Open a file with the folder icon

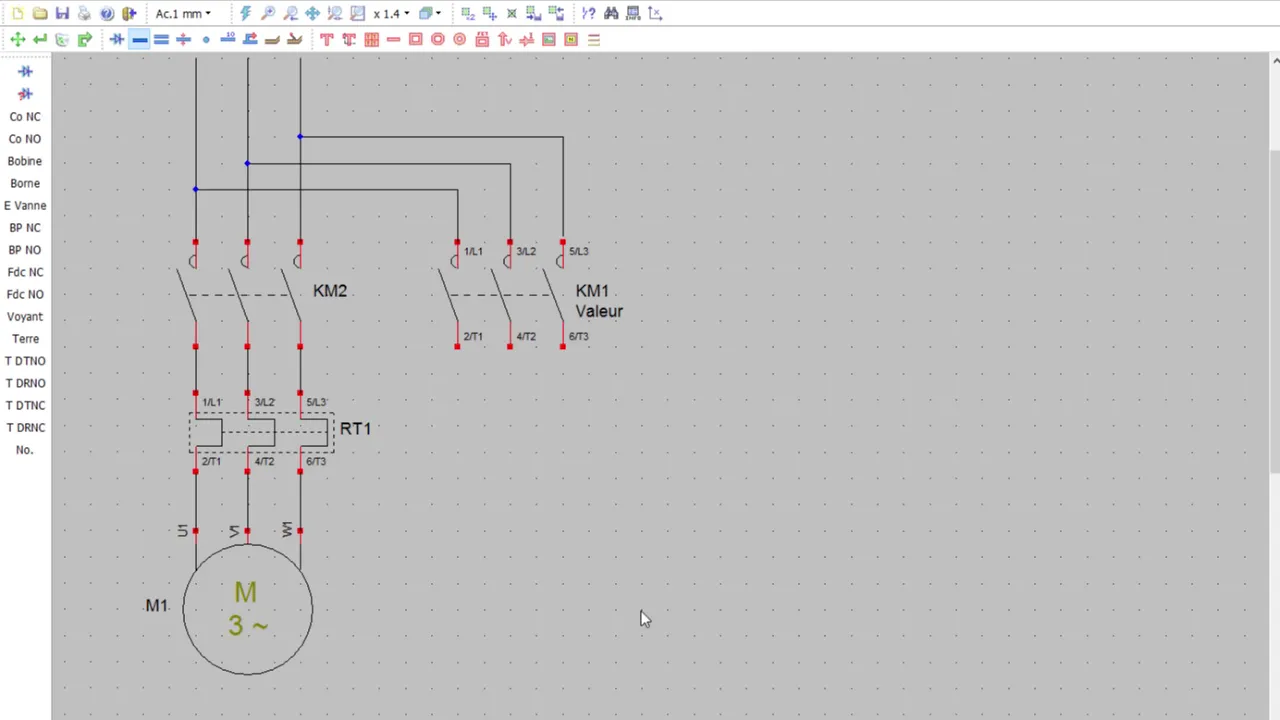40,13
